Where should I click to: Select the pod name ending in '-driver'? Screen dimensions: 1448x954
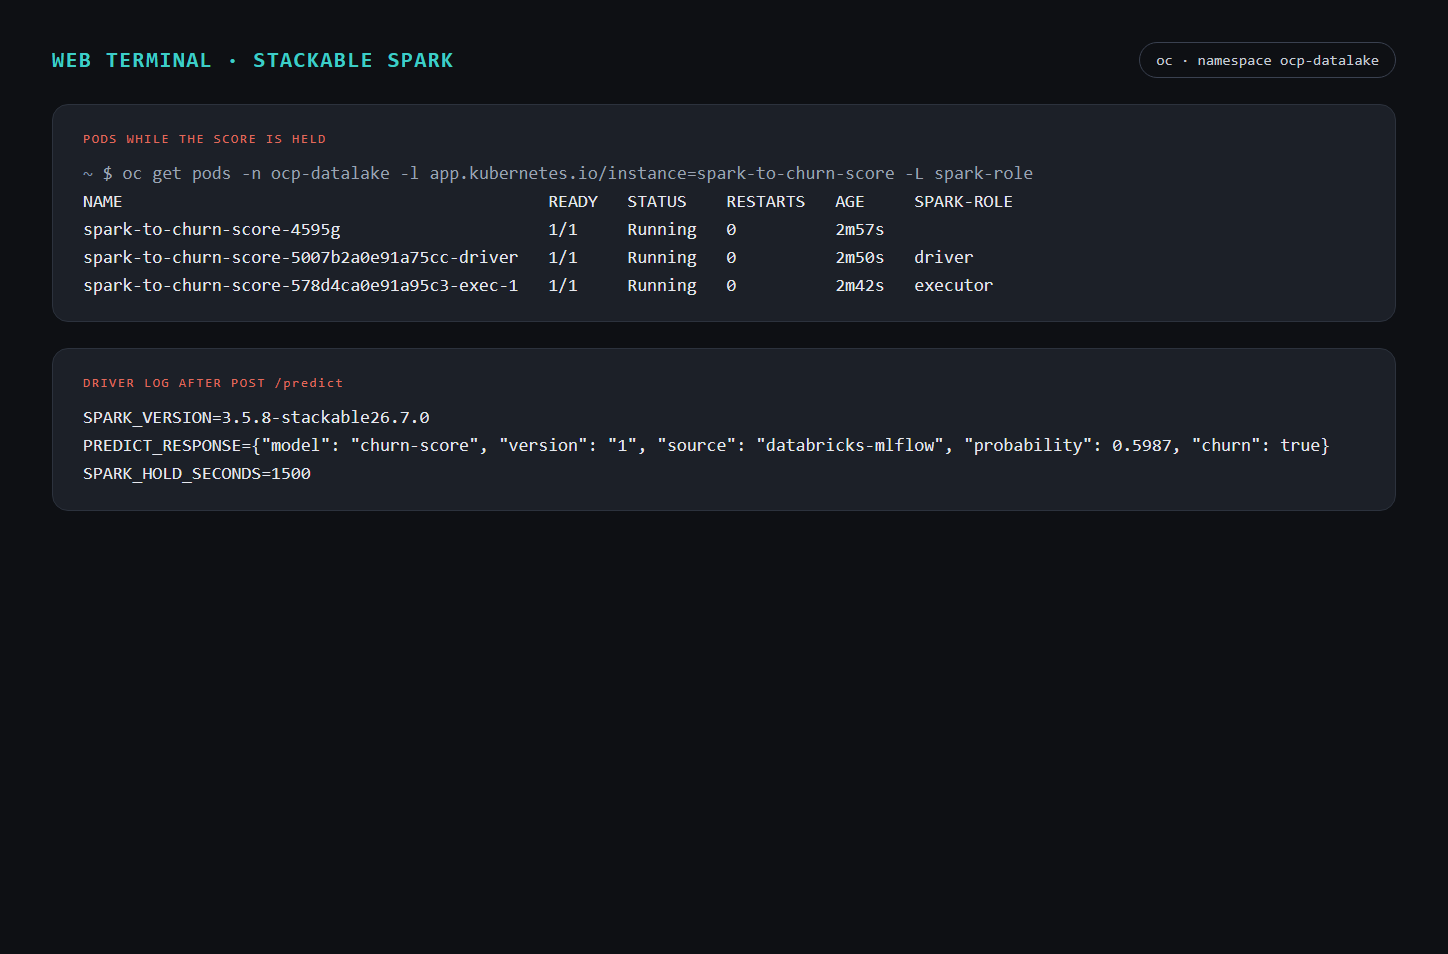coord(301,257)
